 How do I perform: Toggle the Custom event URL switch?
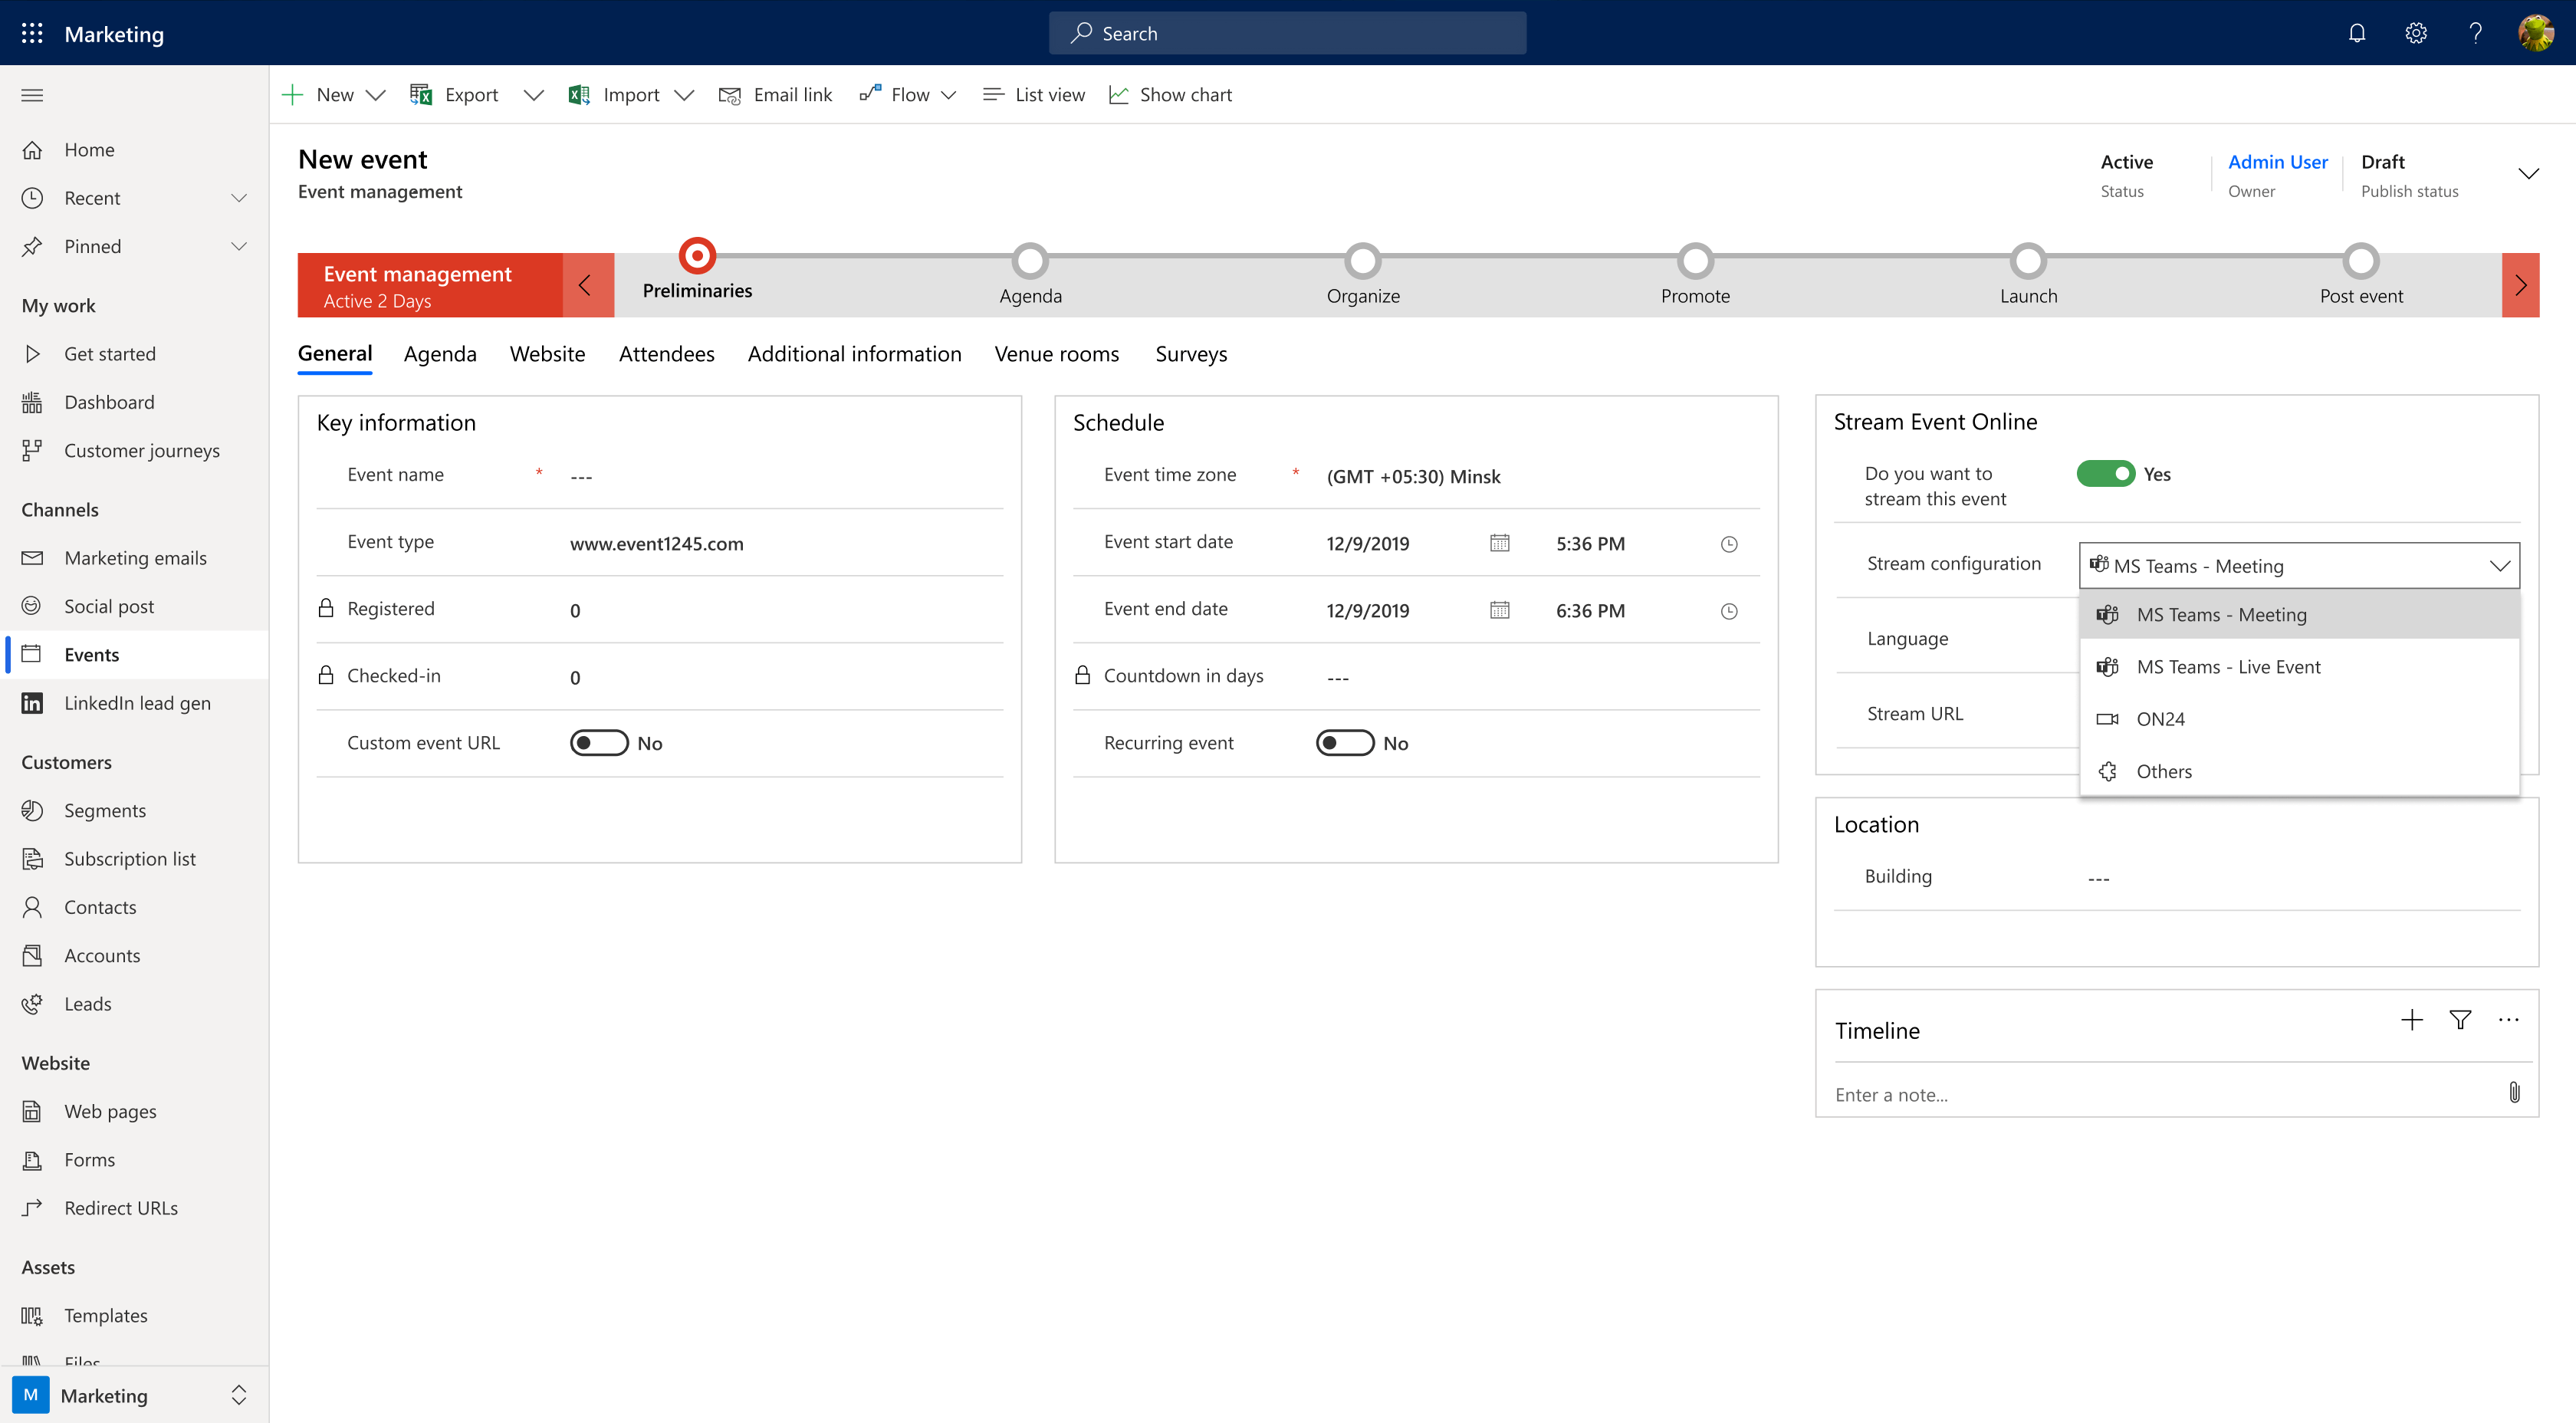(x=596, y=741)
